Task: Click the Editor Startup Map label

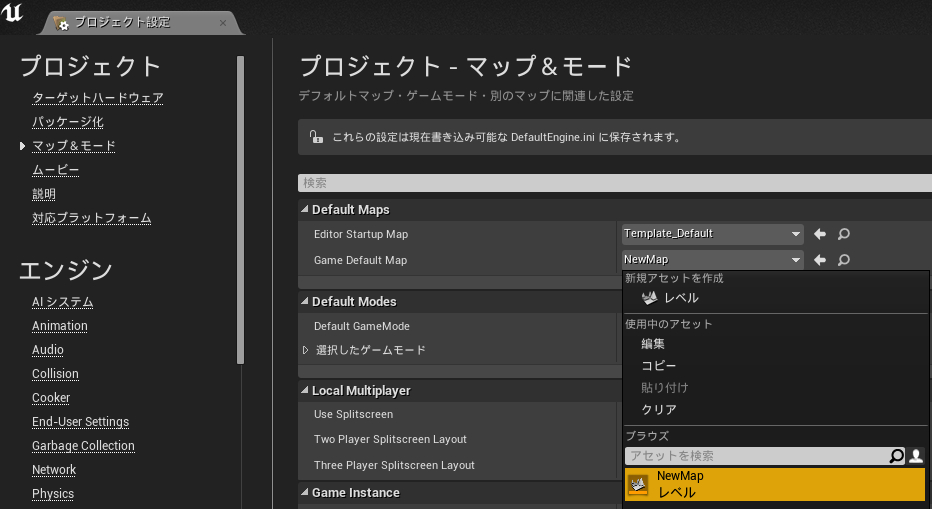Action: pyautogui.click(x=361, y=234)
